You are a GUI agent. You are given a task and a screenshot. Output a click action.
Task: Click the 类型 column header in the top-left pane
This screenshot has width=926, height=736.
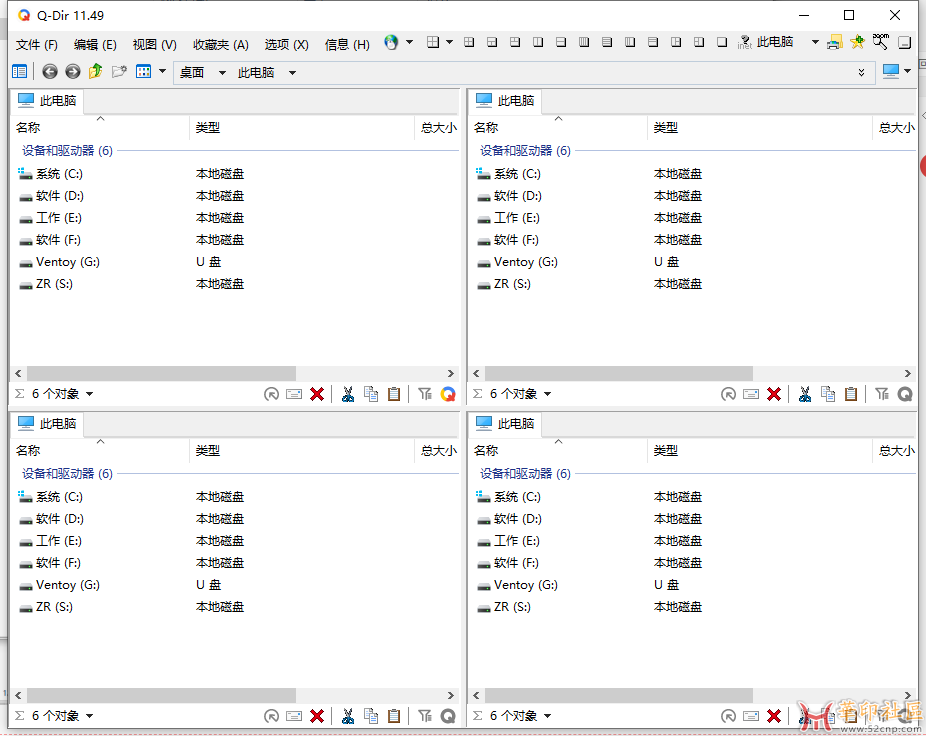pyautogui.click(x=208, y=128)
